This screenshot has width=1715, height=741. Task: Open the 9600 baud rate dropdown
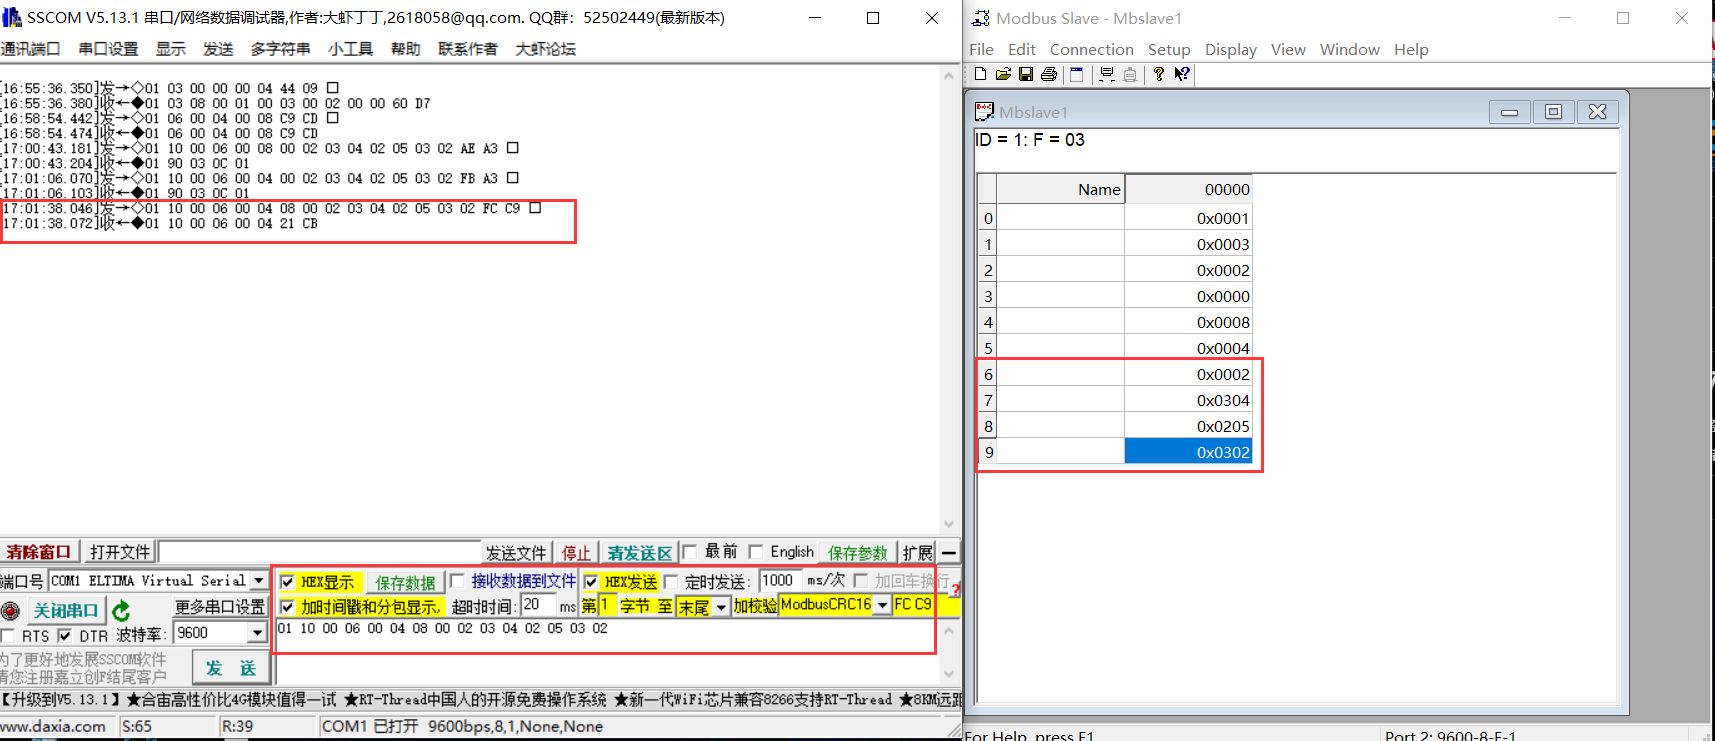click(257, 633)
